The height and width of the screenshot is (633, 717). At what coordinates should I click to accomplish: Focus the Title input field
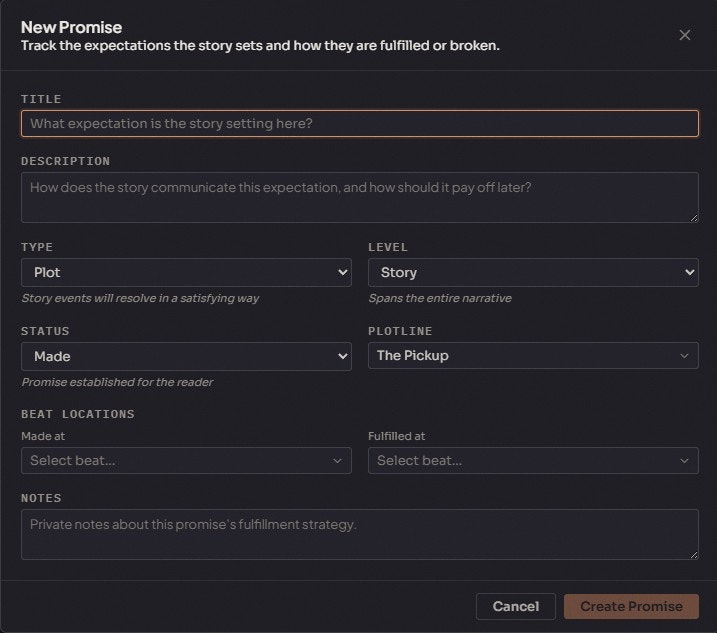pos(359,123)
